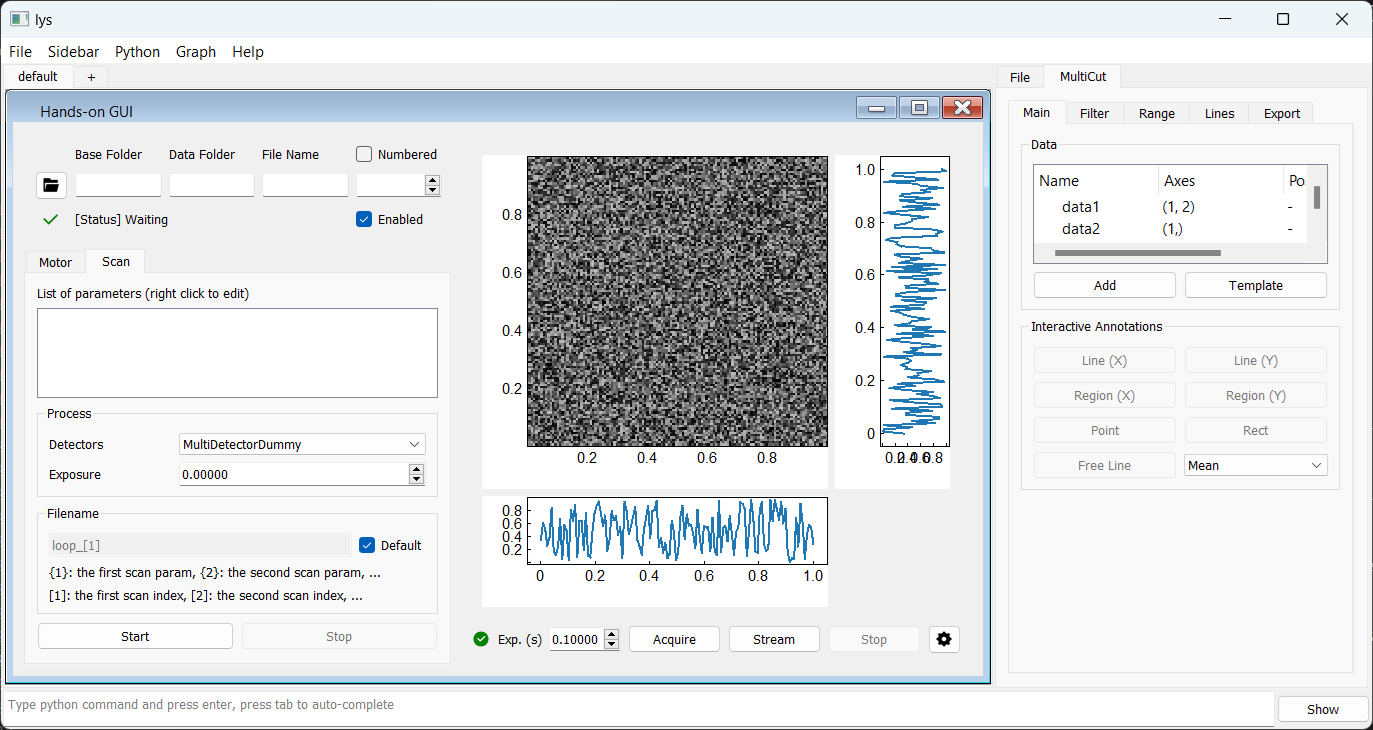Click the green checkmark status icon
Screen dimensions: 1373x730
pyautogui.click(x=51, y=220)
